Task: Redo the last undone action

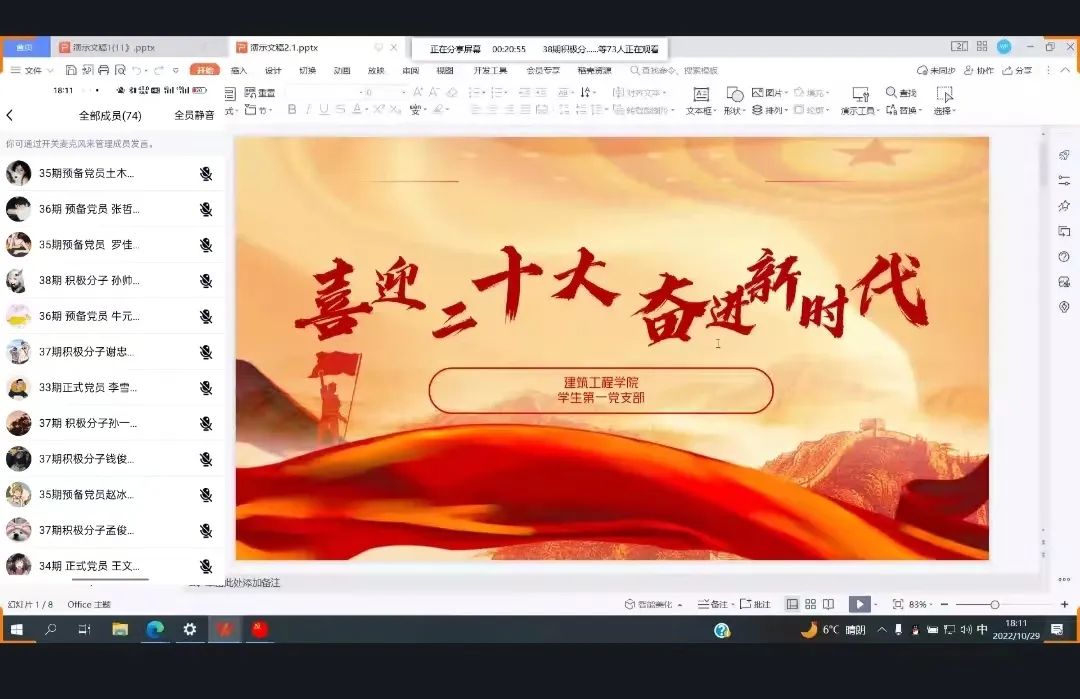Action: [x=158, y=70]
